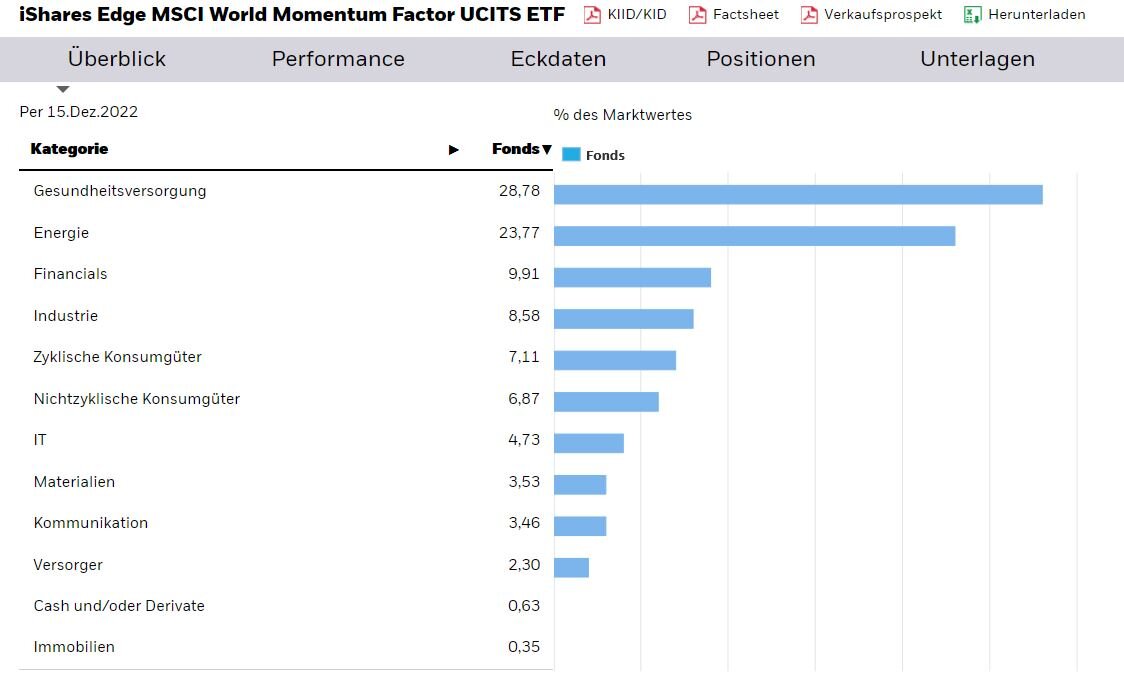
Task: Click the Verkaufsprospekt PDF icon
Action: 809,14
